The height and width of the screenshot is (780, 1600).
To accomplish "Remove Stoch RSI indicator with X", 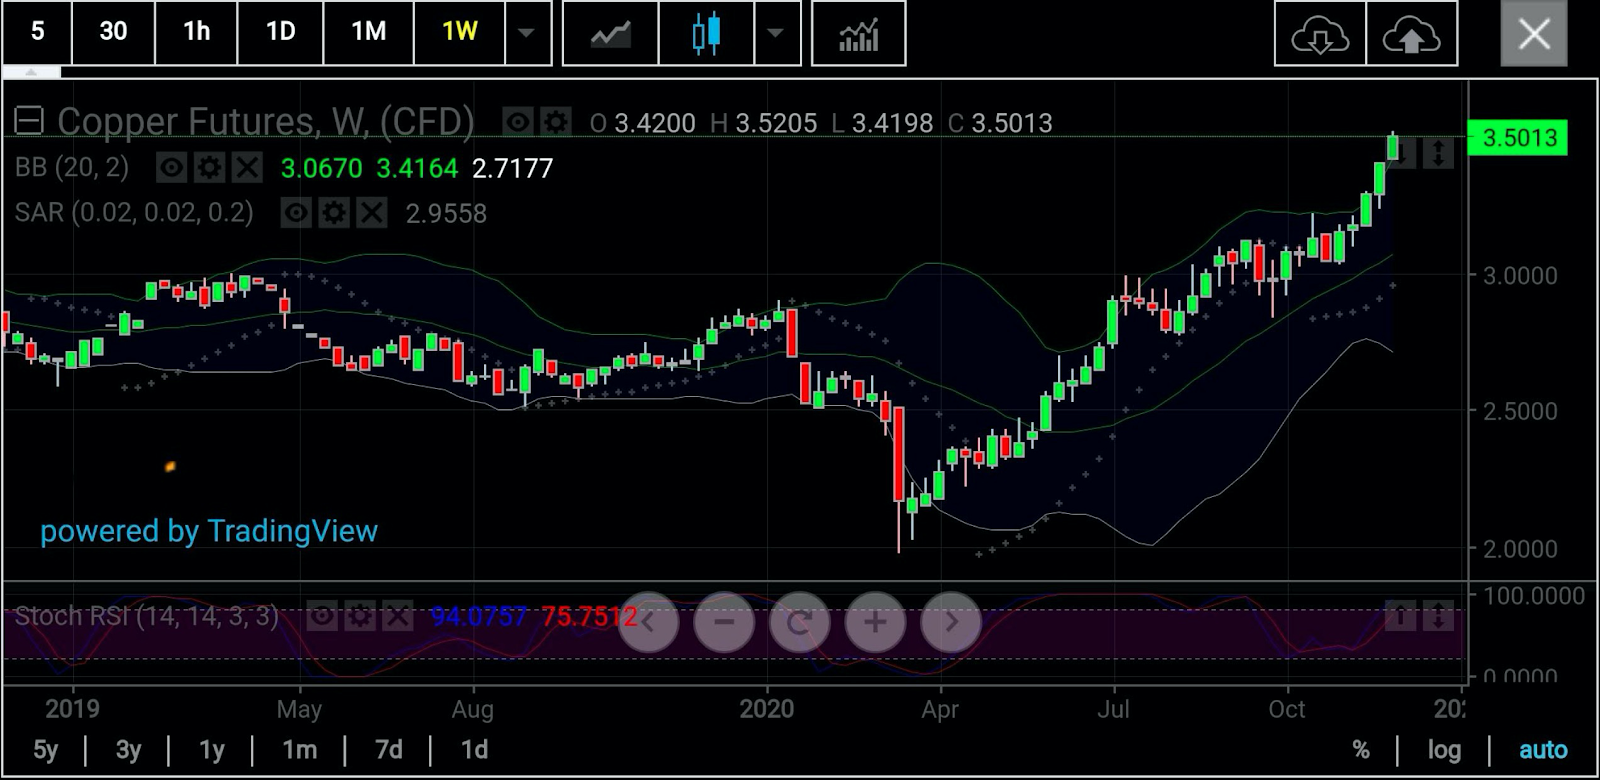I will pyautogui.click(x=397, y=615).
